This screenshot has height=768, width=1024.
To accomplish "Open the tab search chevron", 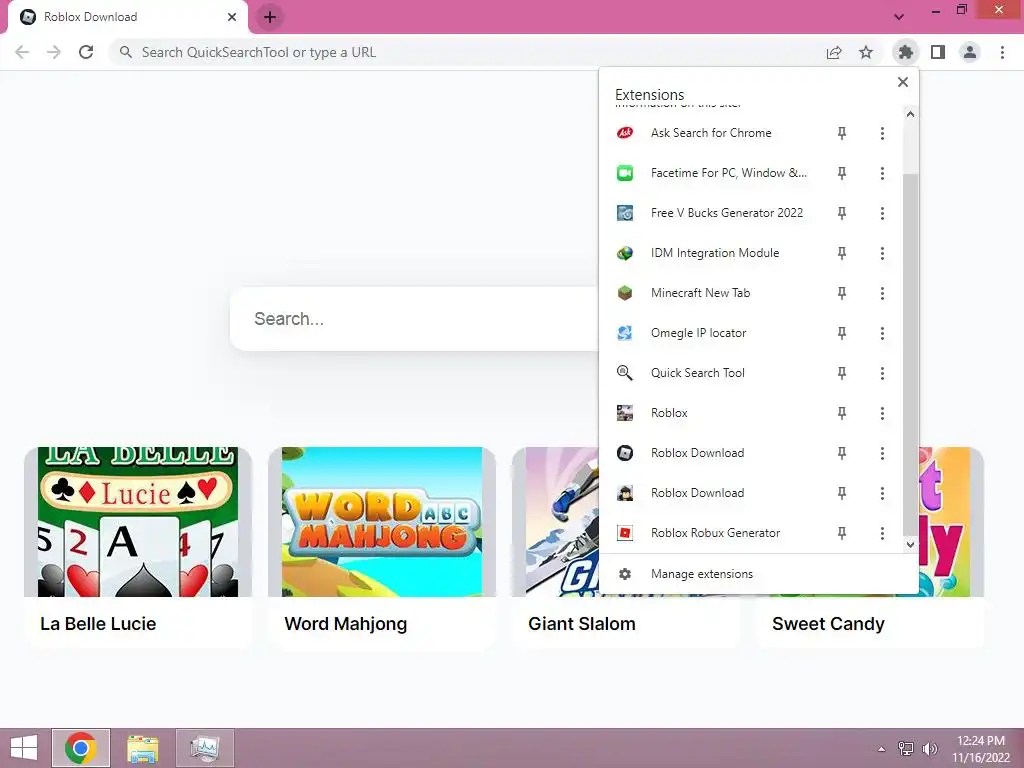I will click(899, 17).
